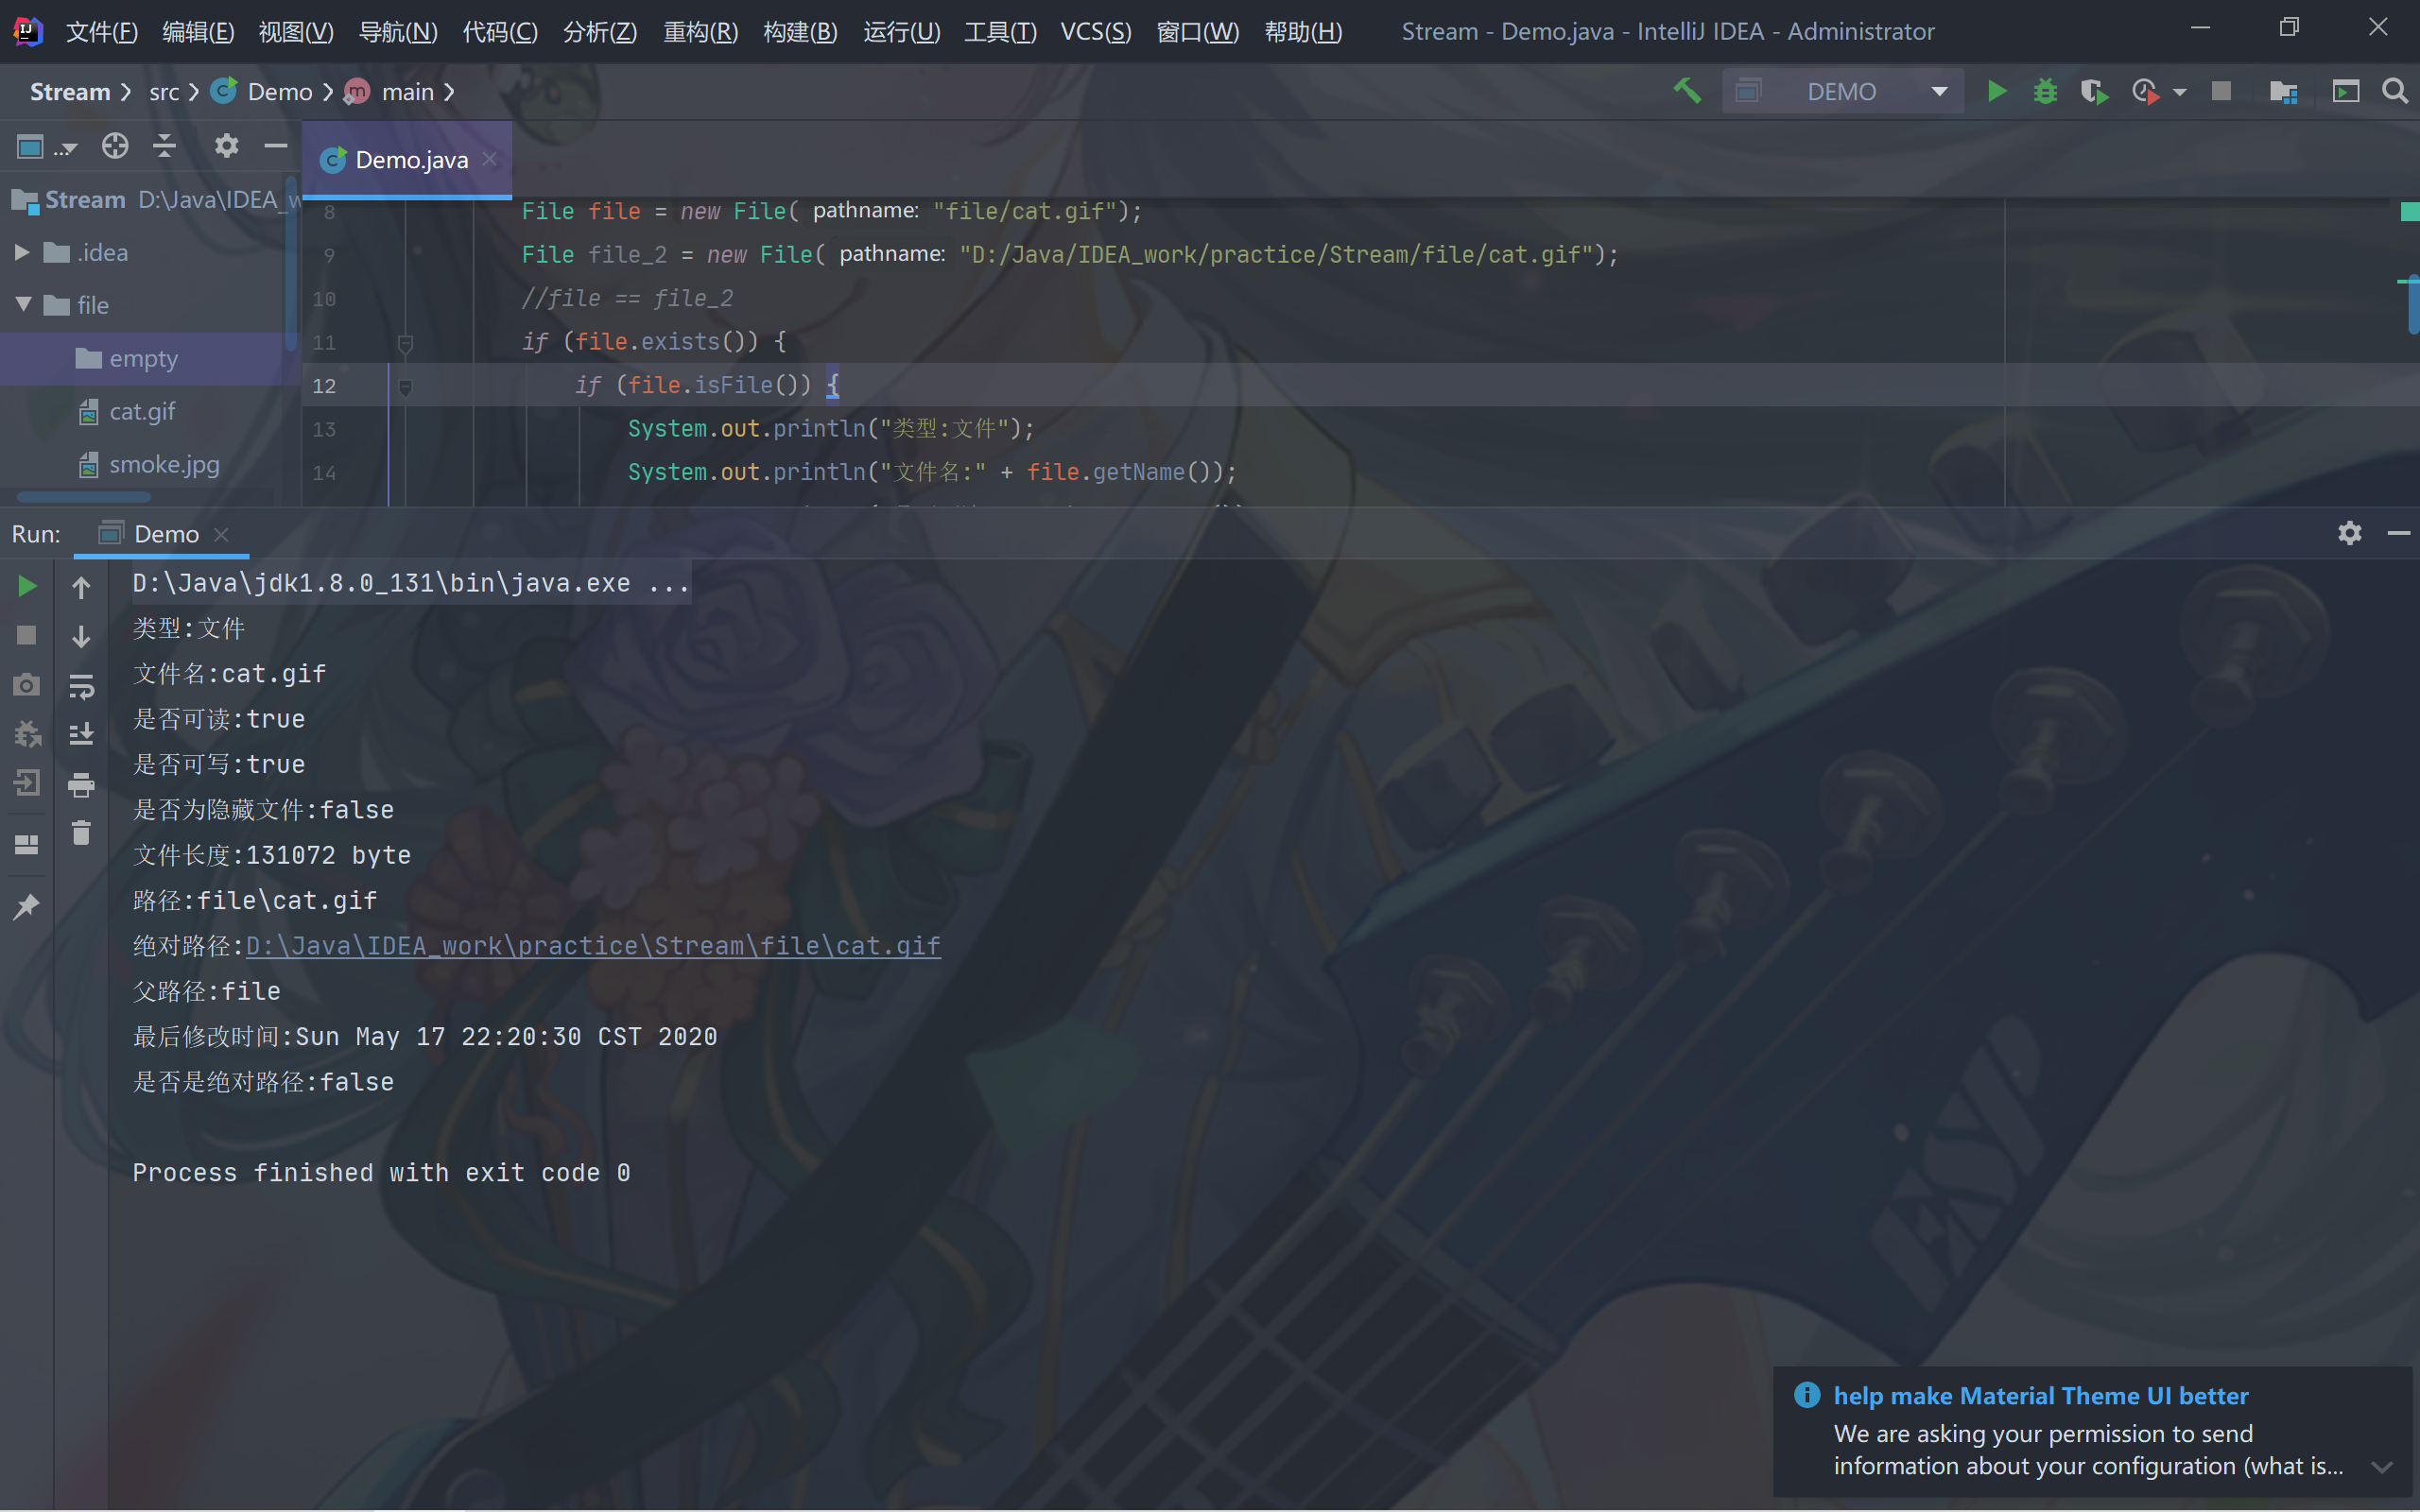Toggle the pin tab icon in Run panel
The height and width of the screenshot is (1512, 2420).
(x=27, y=906)
